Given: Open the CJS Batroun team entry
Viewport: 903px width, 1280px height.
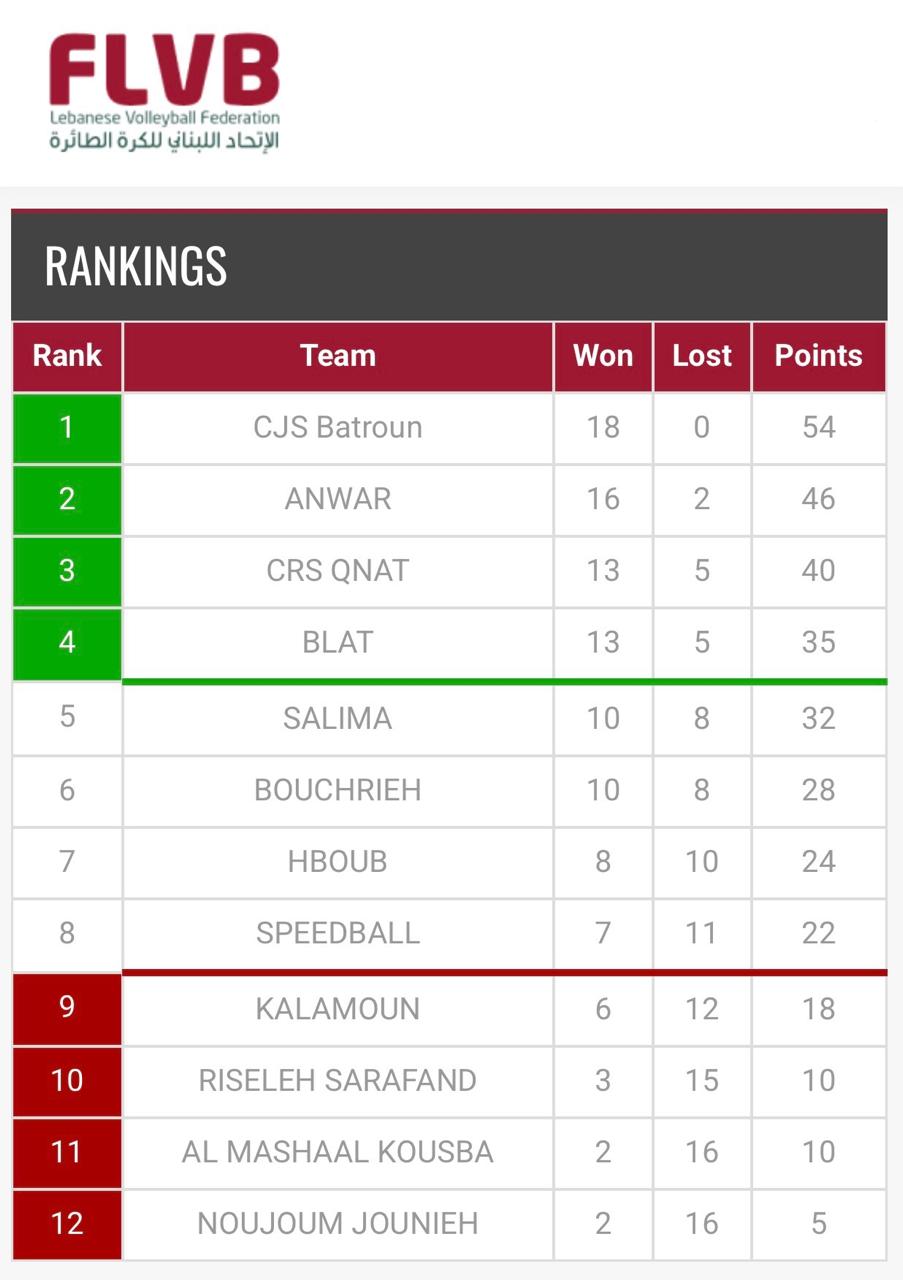Looking at the screenshot, I should pos(338,428).
